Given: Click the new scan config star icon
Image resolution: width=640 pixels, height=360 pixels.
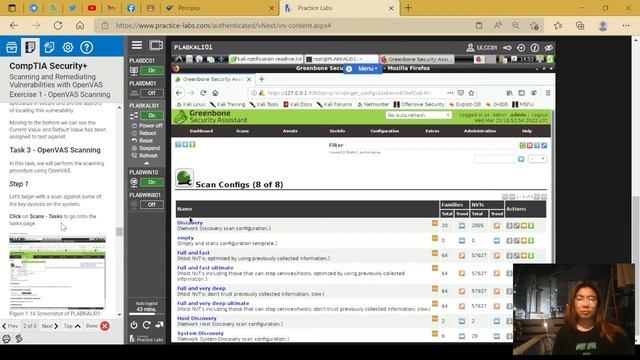Looking at the screenshot, I should [x=185, y=144].
